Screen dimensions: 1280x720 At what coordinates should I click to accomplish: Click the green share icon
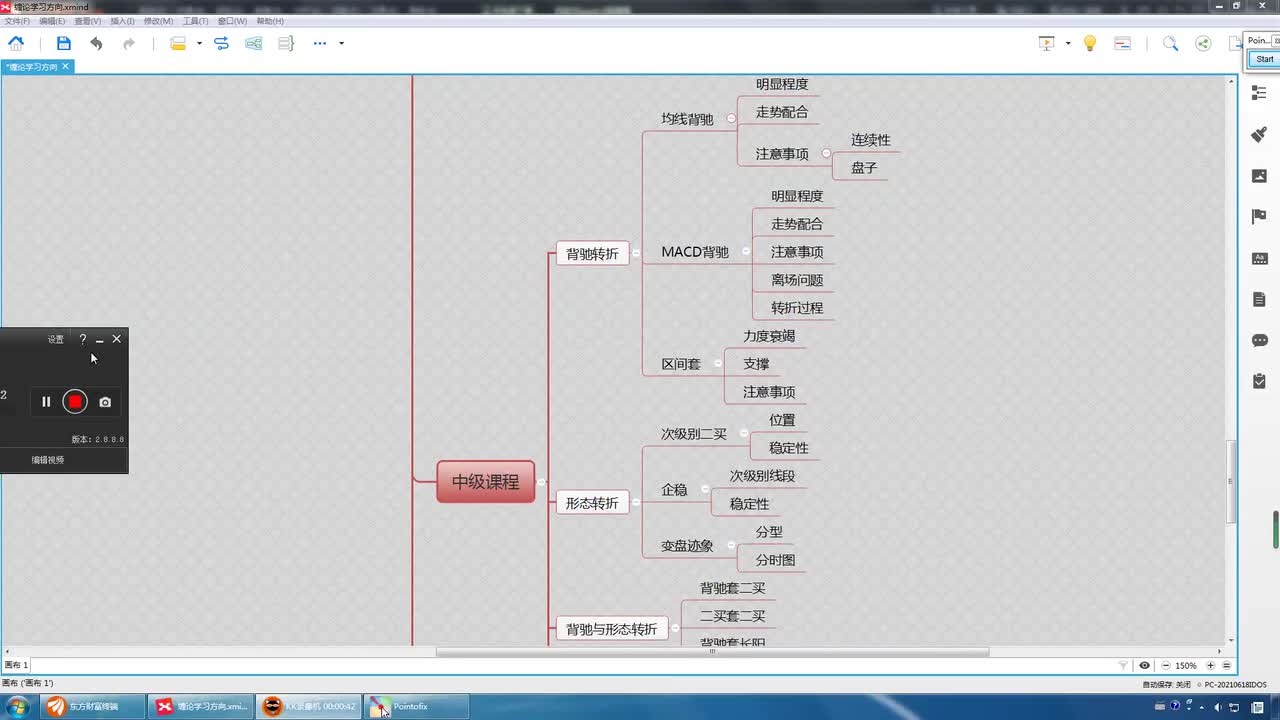pos(1203,43)
